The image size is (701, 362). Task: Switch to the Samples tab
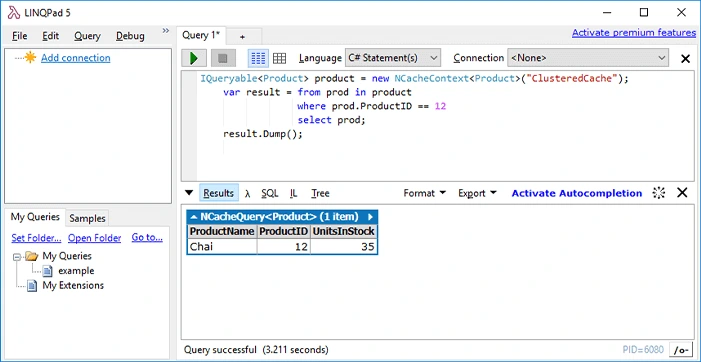point(88,218)
